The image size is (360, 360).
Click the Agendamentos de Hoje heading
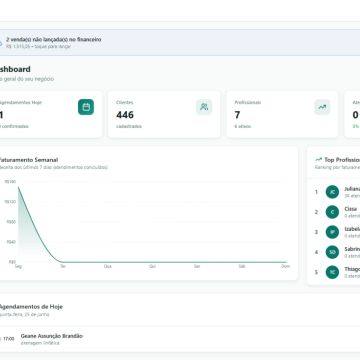coord(31,307)
